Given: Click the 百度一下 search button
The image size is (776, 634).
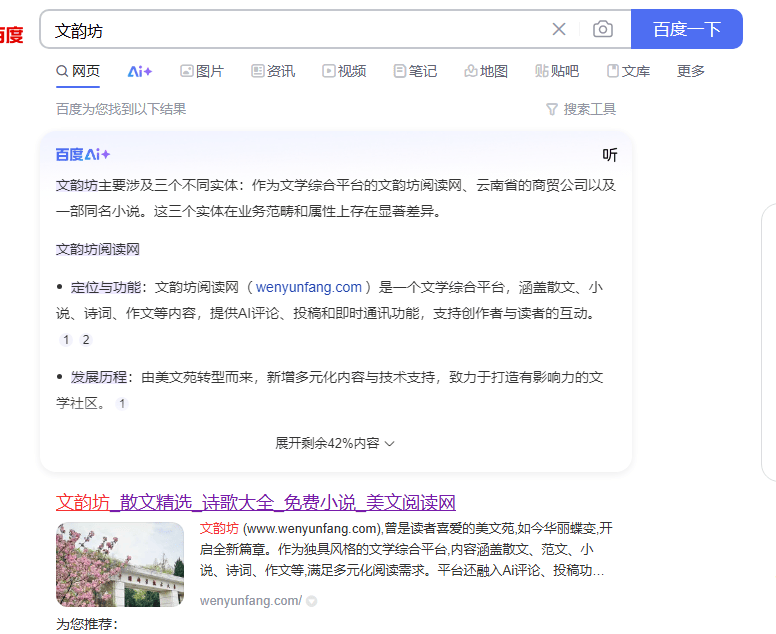Looking at the screenshot, I should click(686, 29).
